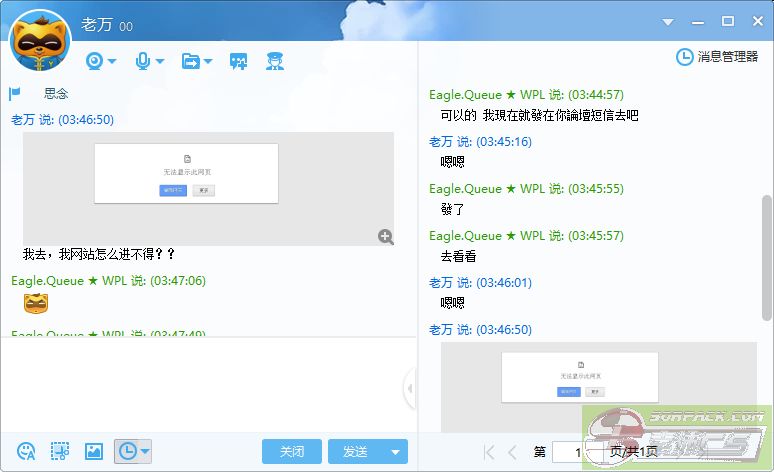Click the 发送 button
774x472 pixels.
pyautogui.click(x=355, y=451)
